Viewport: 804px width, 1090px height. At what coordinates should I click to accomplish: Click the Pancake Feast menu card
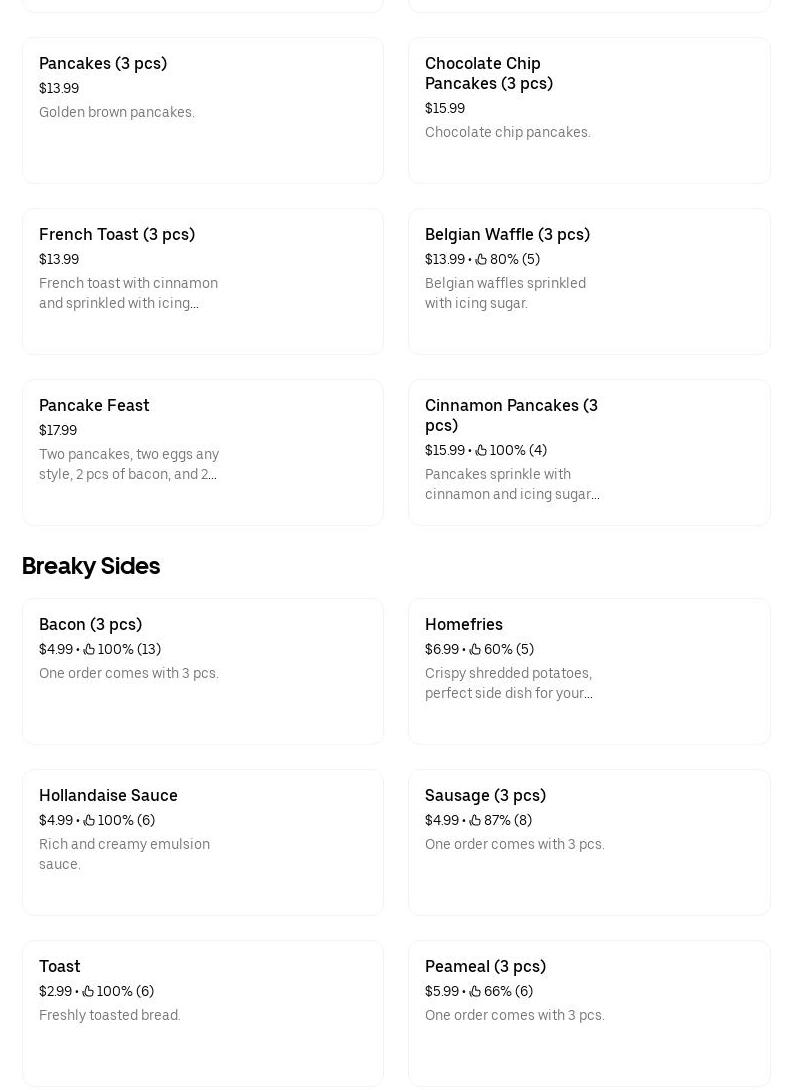click(202, 452)
